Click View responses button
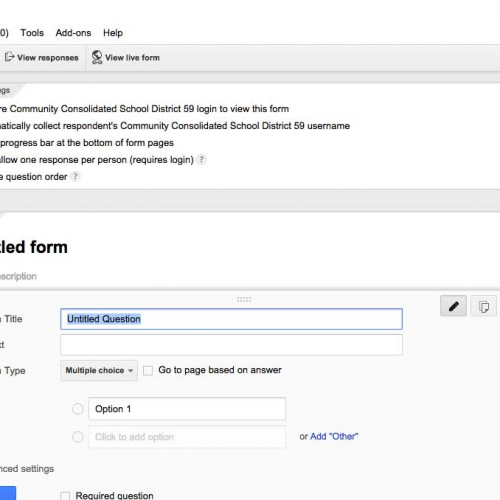 point(42,58)
